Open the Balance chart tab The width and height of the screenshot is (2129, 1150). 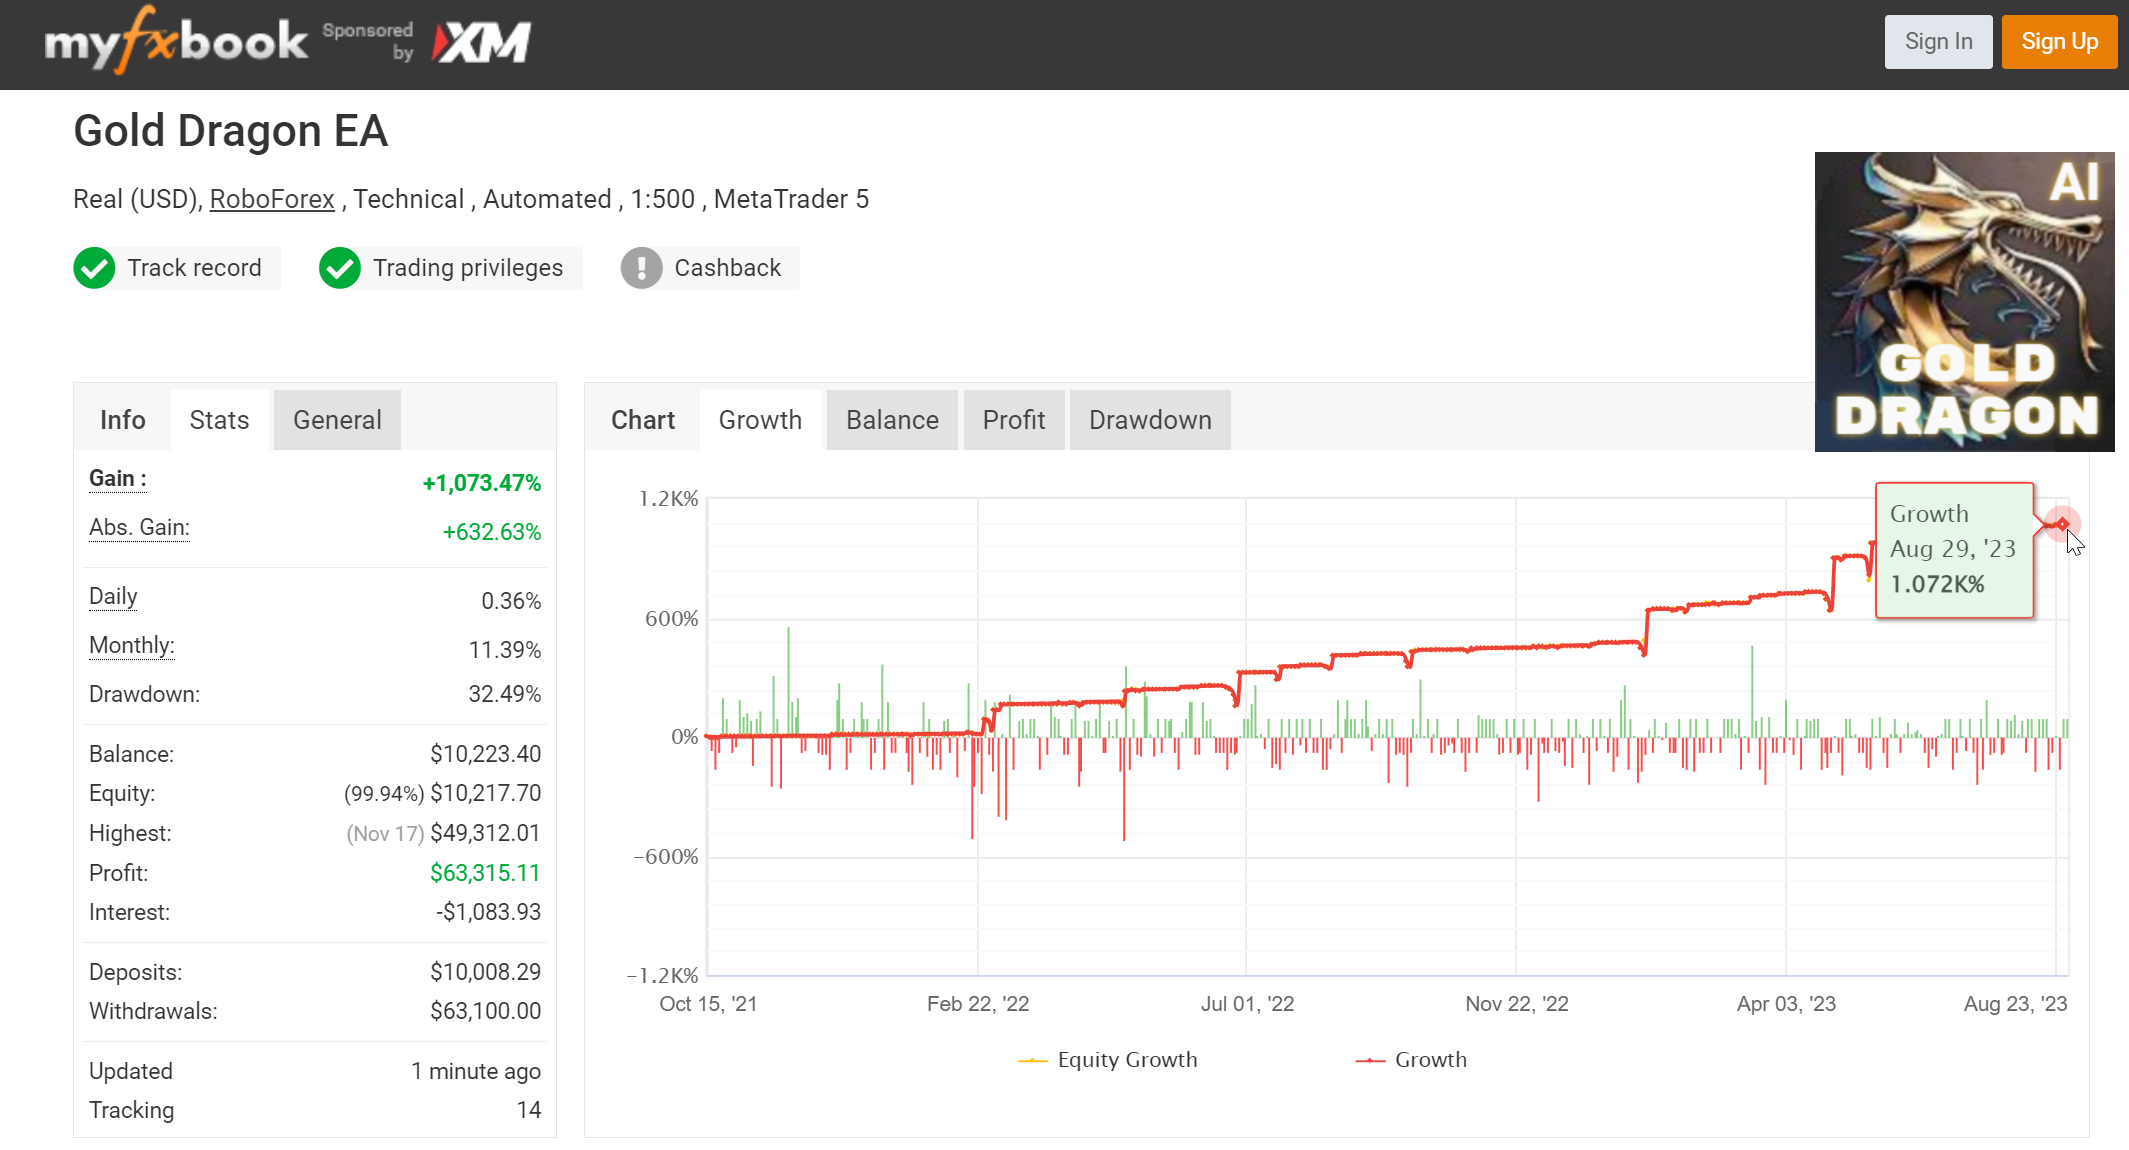892,420
